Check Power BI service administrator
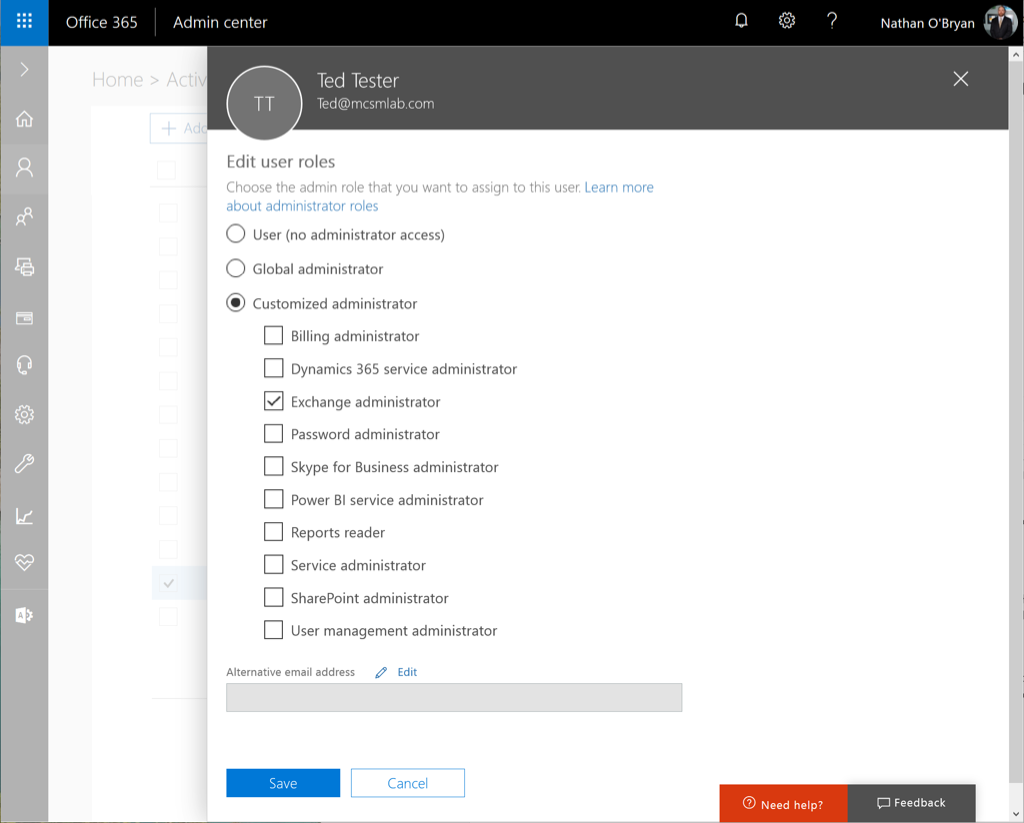 click(x=273, y=499)
